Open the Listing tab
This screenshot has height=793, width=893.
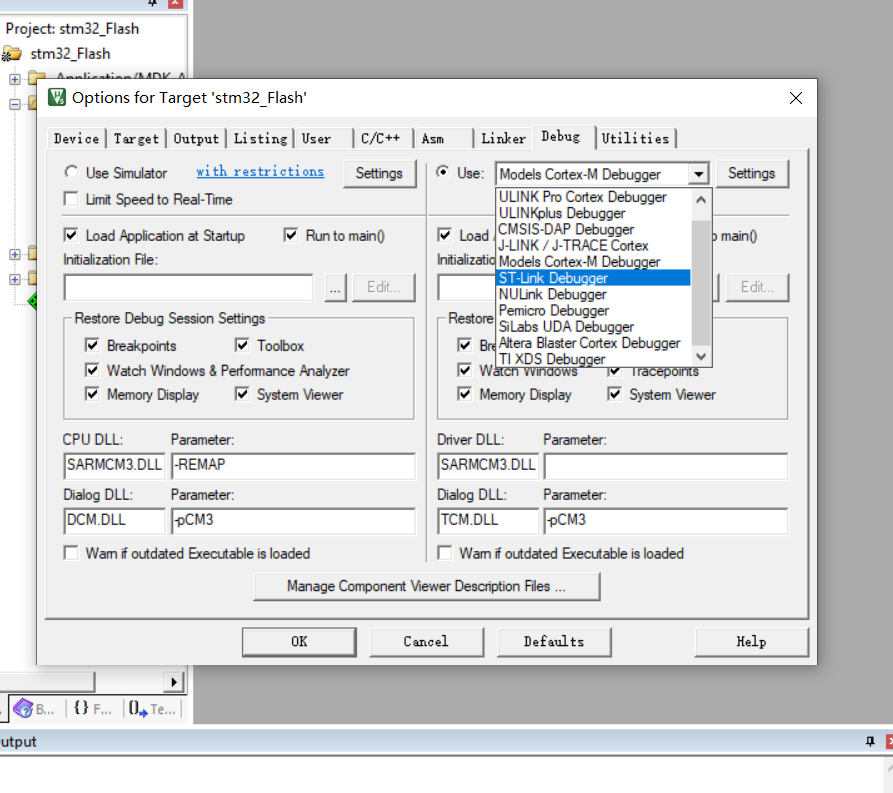tap(260, 138)
